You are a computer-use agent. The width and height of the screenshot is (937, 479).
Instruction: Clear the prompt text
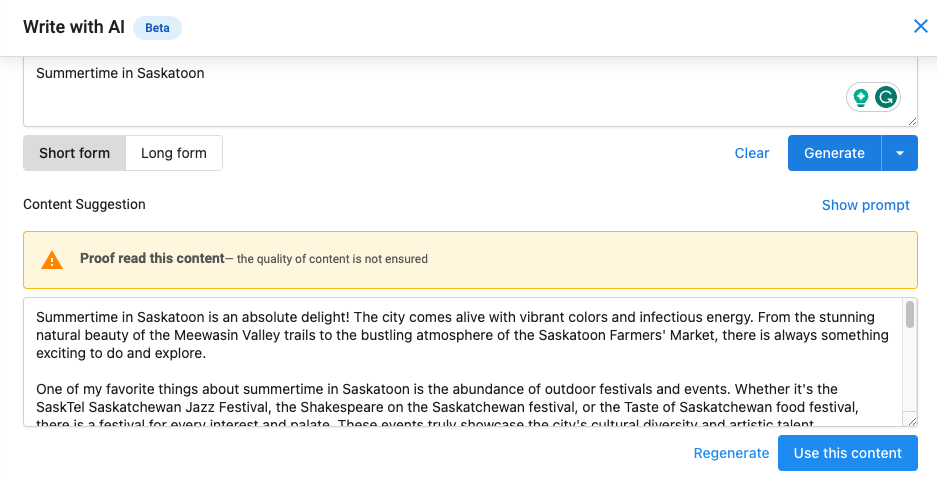point(751,153)
